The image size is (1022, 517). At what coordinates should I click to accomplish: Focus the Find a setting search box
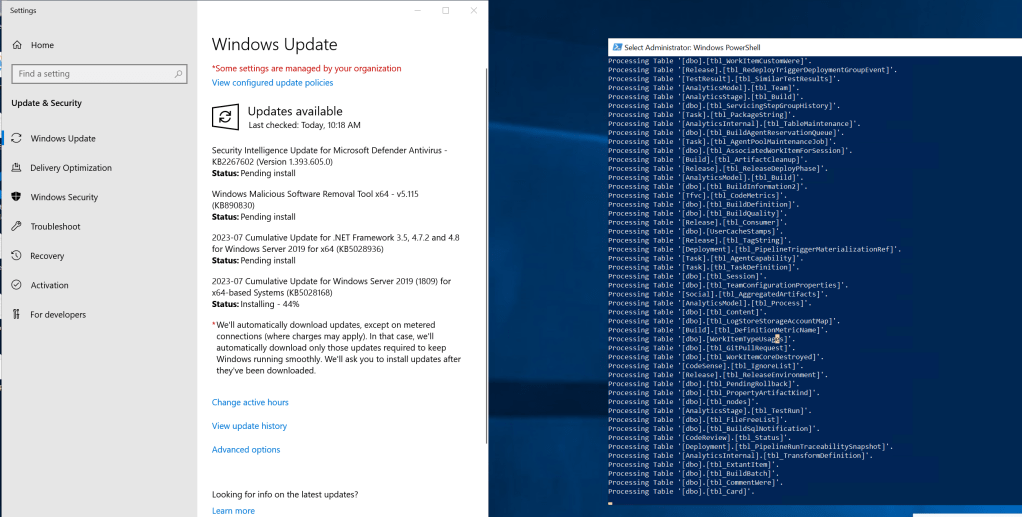tap(99, 74)
